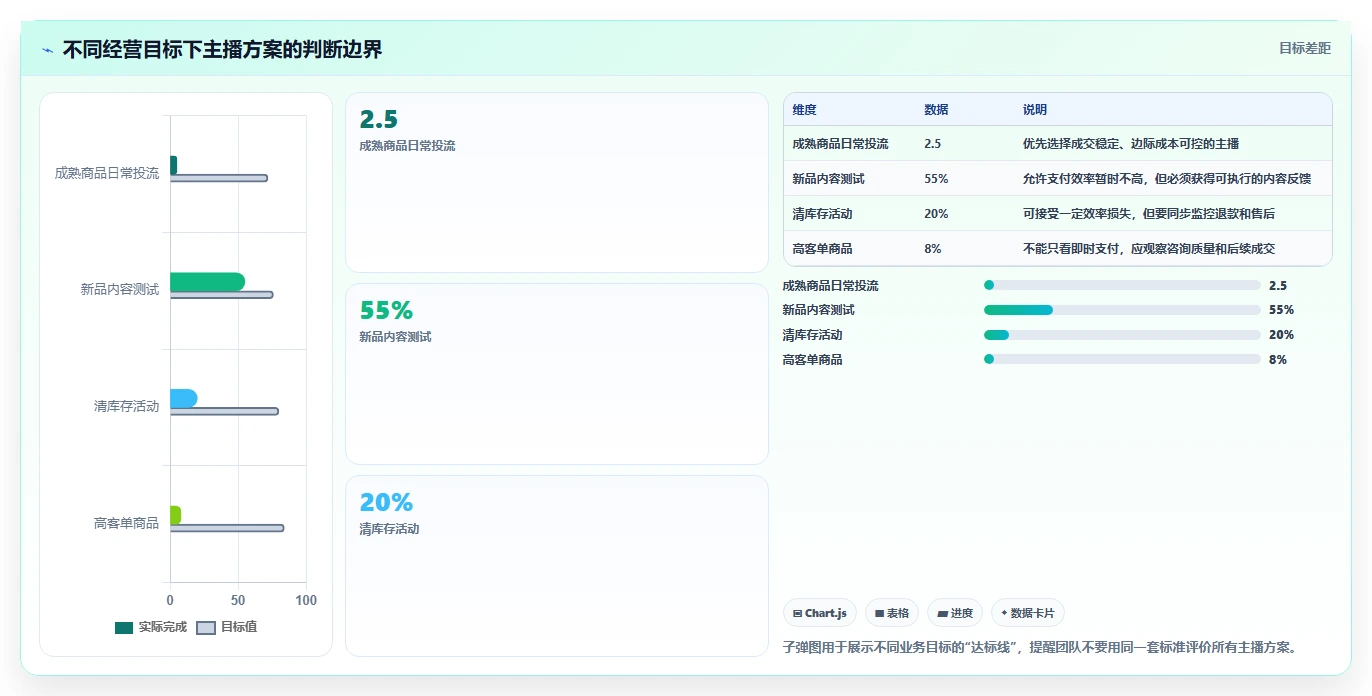Click the 高客单商品 chart axis label
This screenshot has width=1372, height=696.
126,523
